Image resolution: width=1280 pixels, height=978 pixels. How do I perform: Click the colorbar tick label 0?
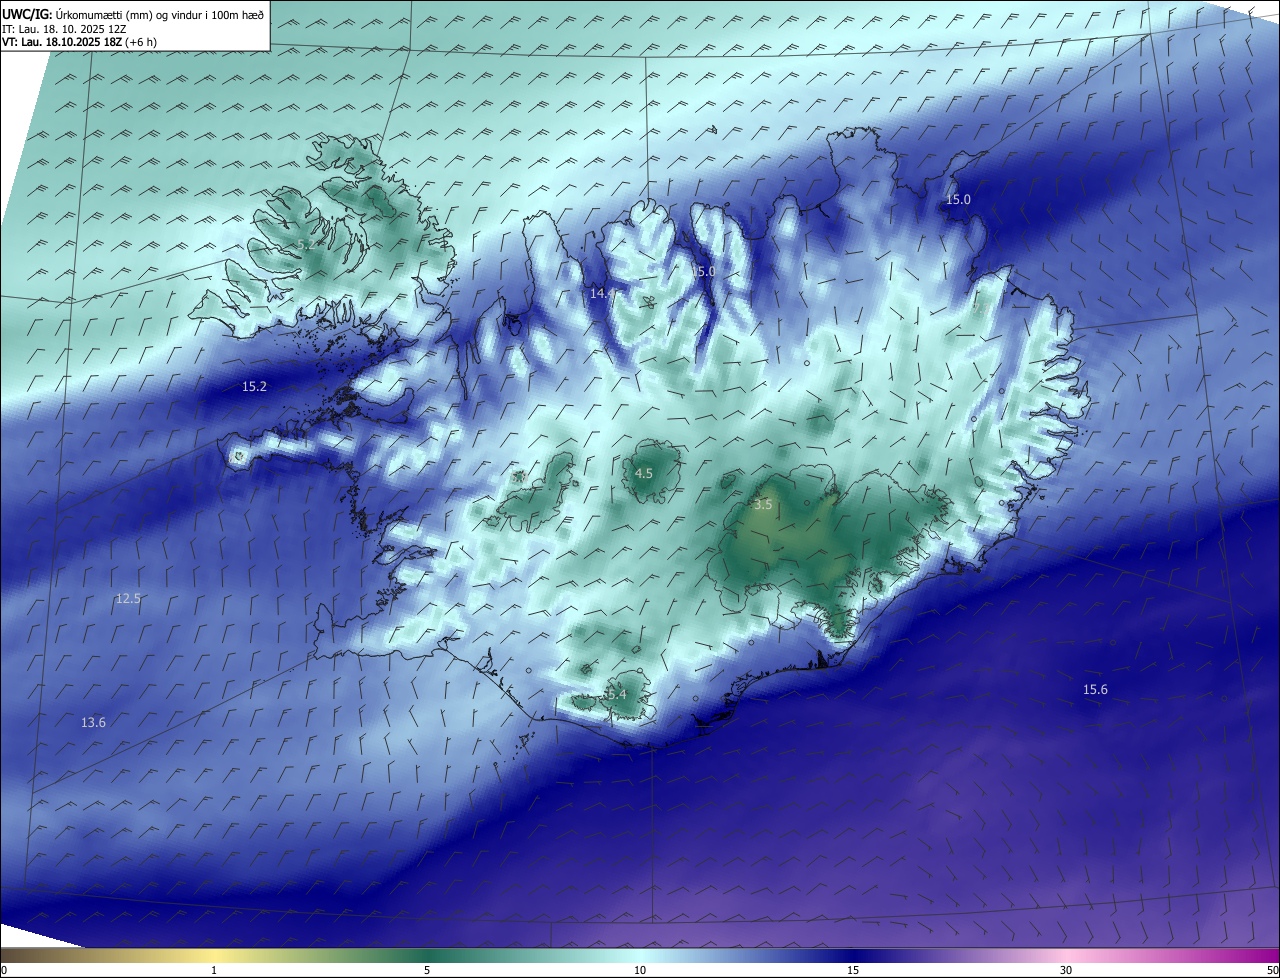4,970
